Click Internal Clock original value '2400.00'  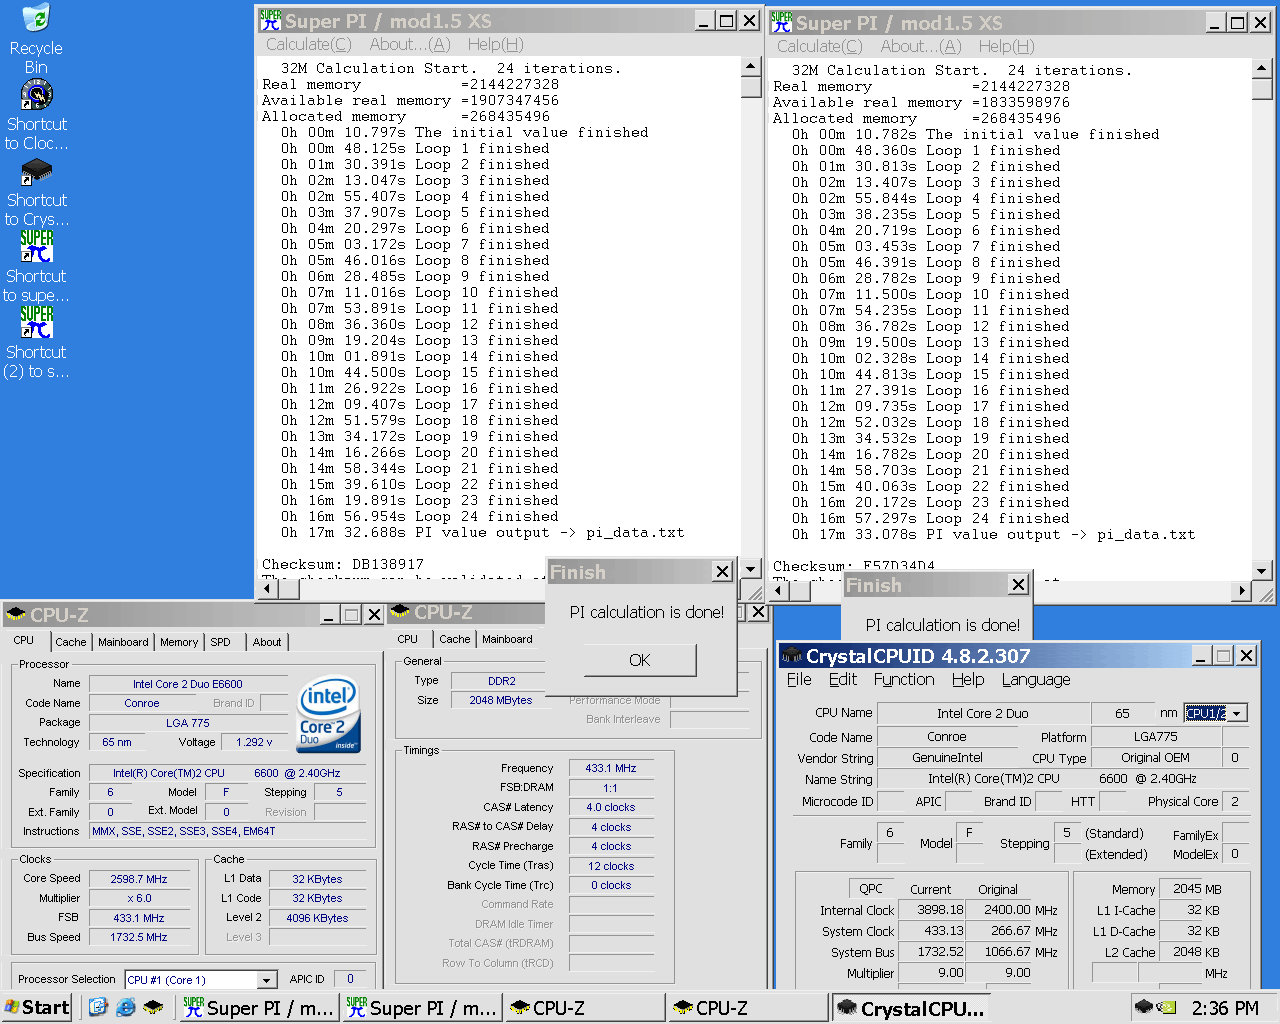click(1000, 910)
